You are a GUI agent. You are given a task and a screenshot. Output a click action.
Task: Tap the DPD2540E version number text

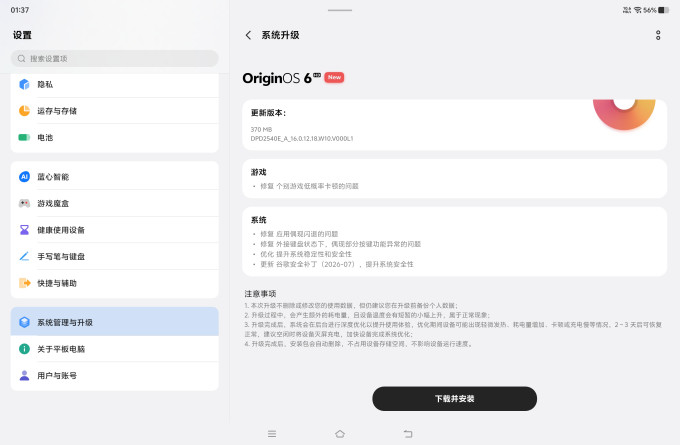coord(302,138)
